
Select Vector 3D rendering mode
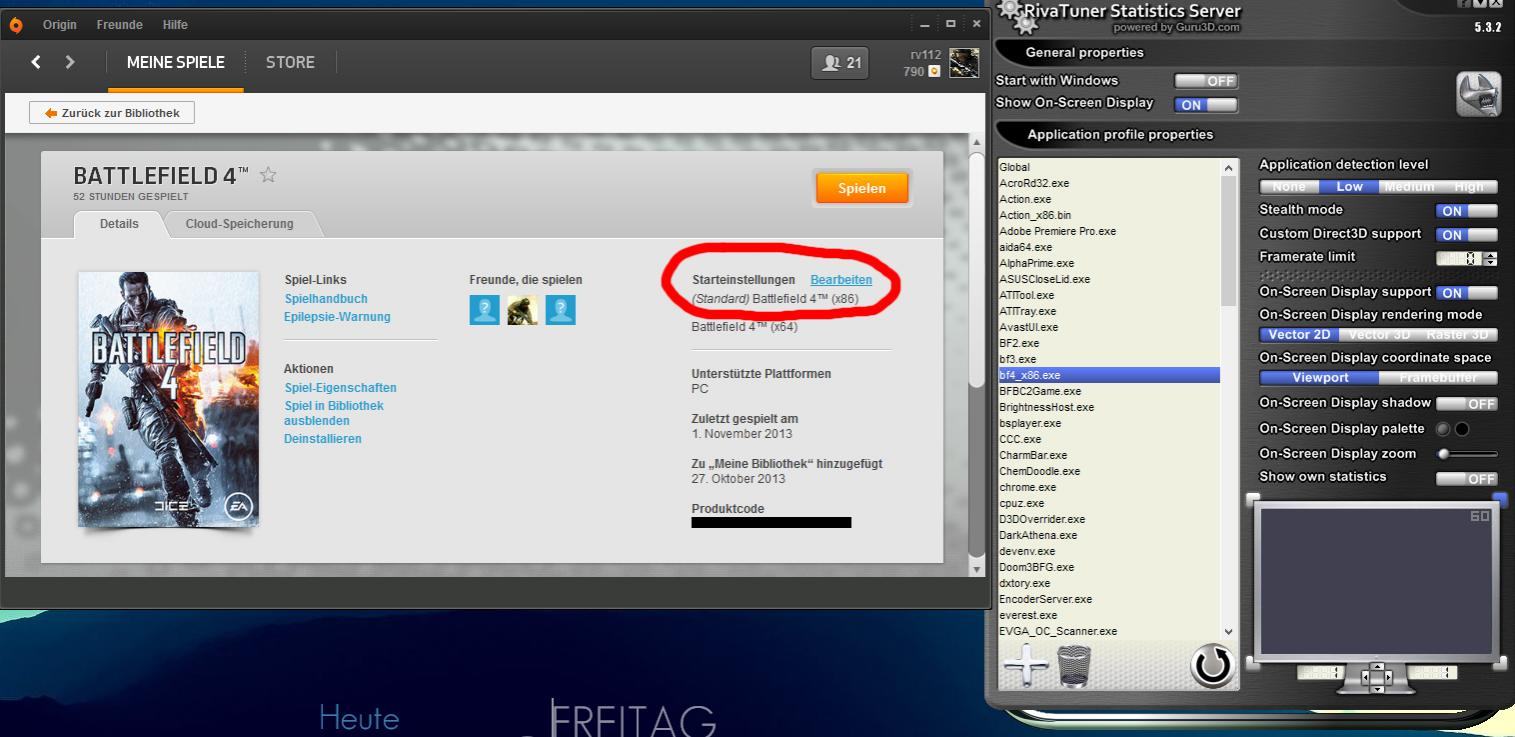tap(1378, 335)
